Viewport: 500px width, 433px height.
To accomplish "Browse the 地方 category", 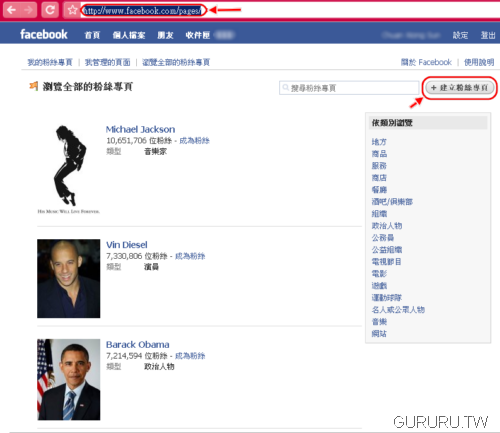I will [379, 142].
